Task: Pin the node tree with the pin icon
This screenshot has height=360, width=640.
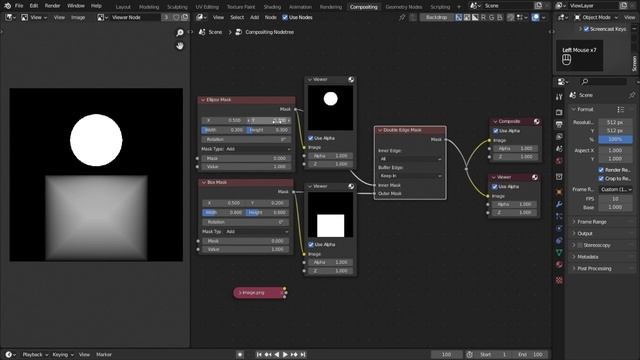Action: coord(402,18)
